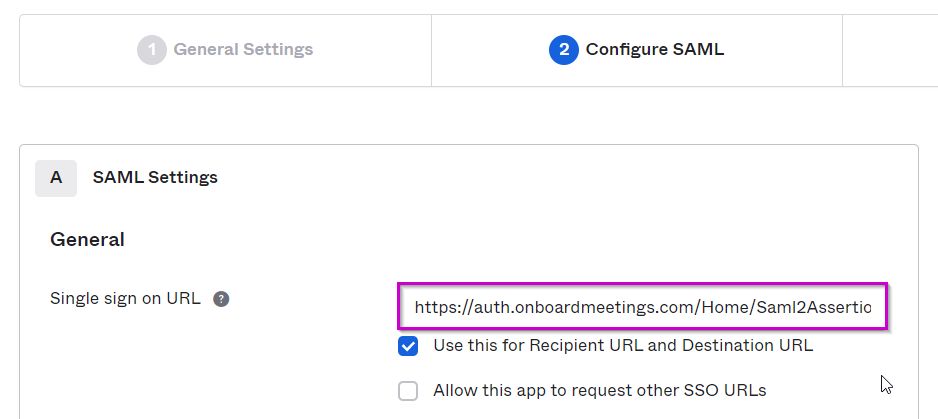This screenshot has width=938, height=419.
Task: Click the General subsection heading
Action: pos(87,240)
